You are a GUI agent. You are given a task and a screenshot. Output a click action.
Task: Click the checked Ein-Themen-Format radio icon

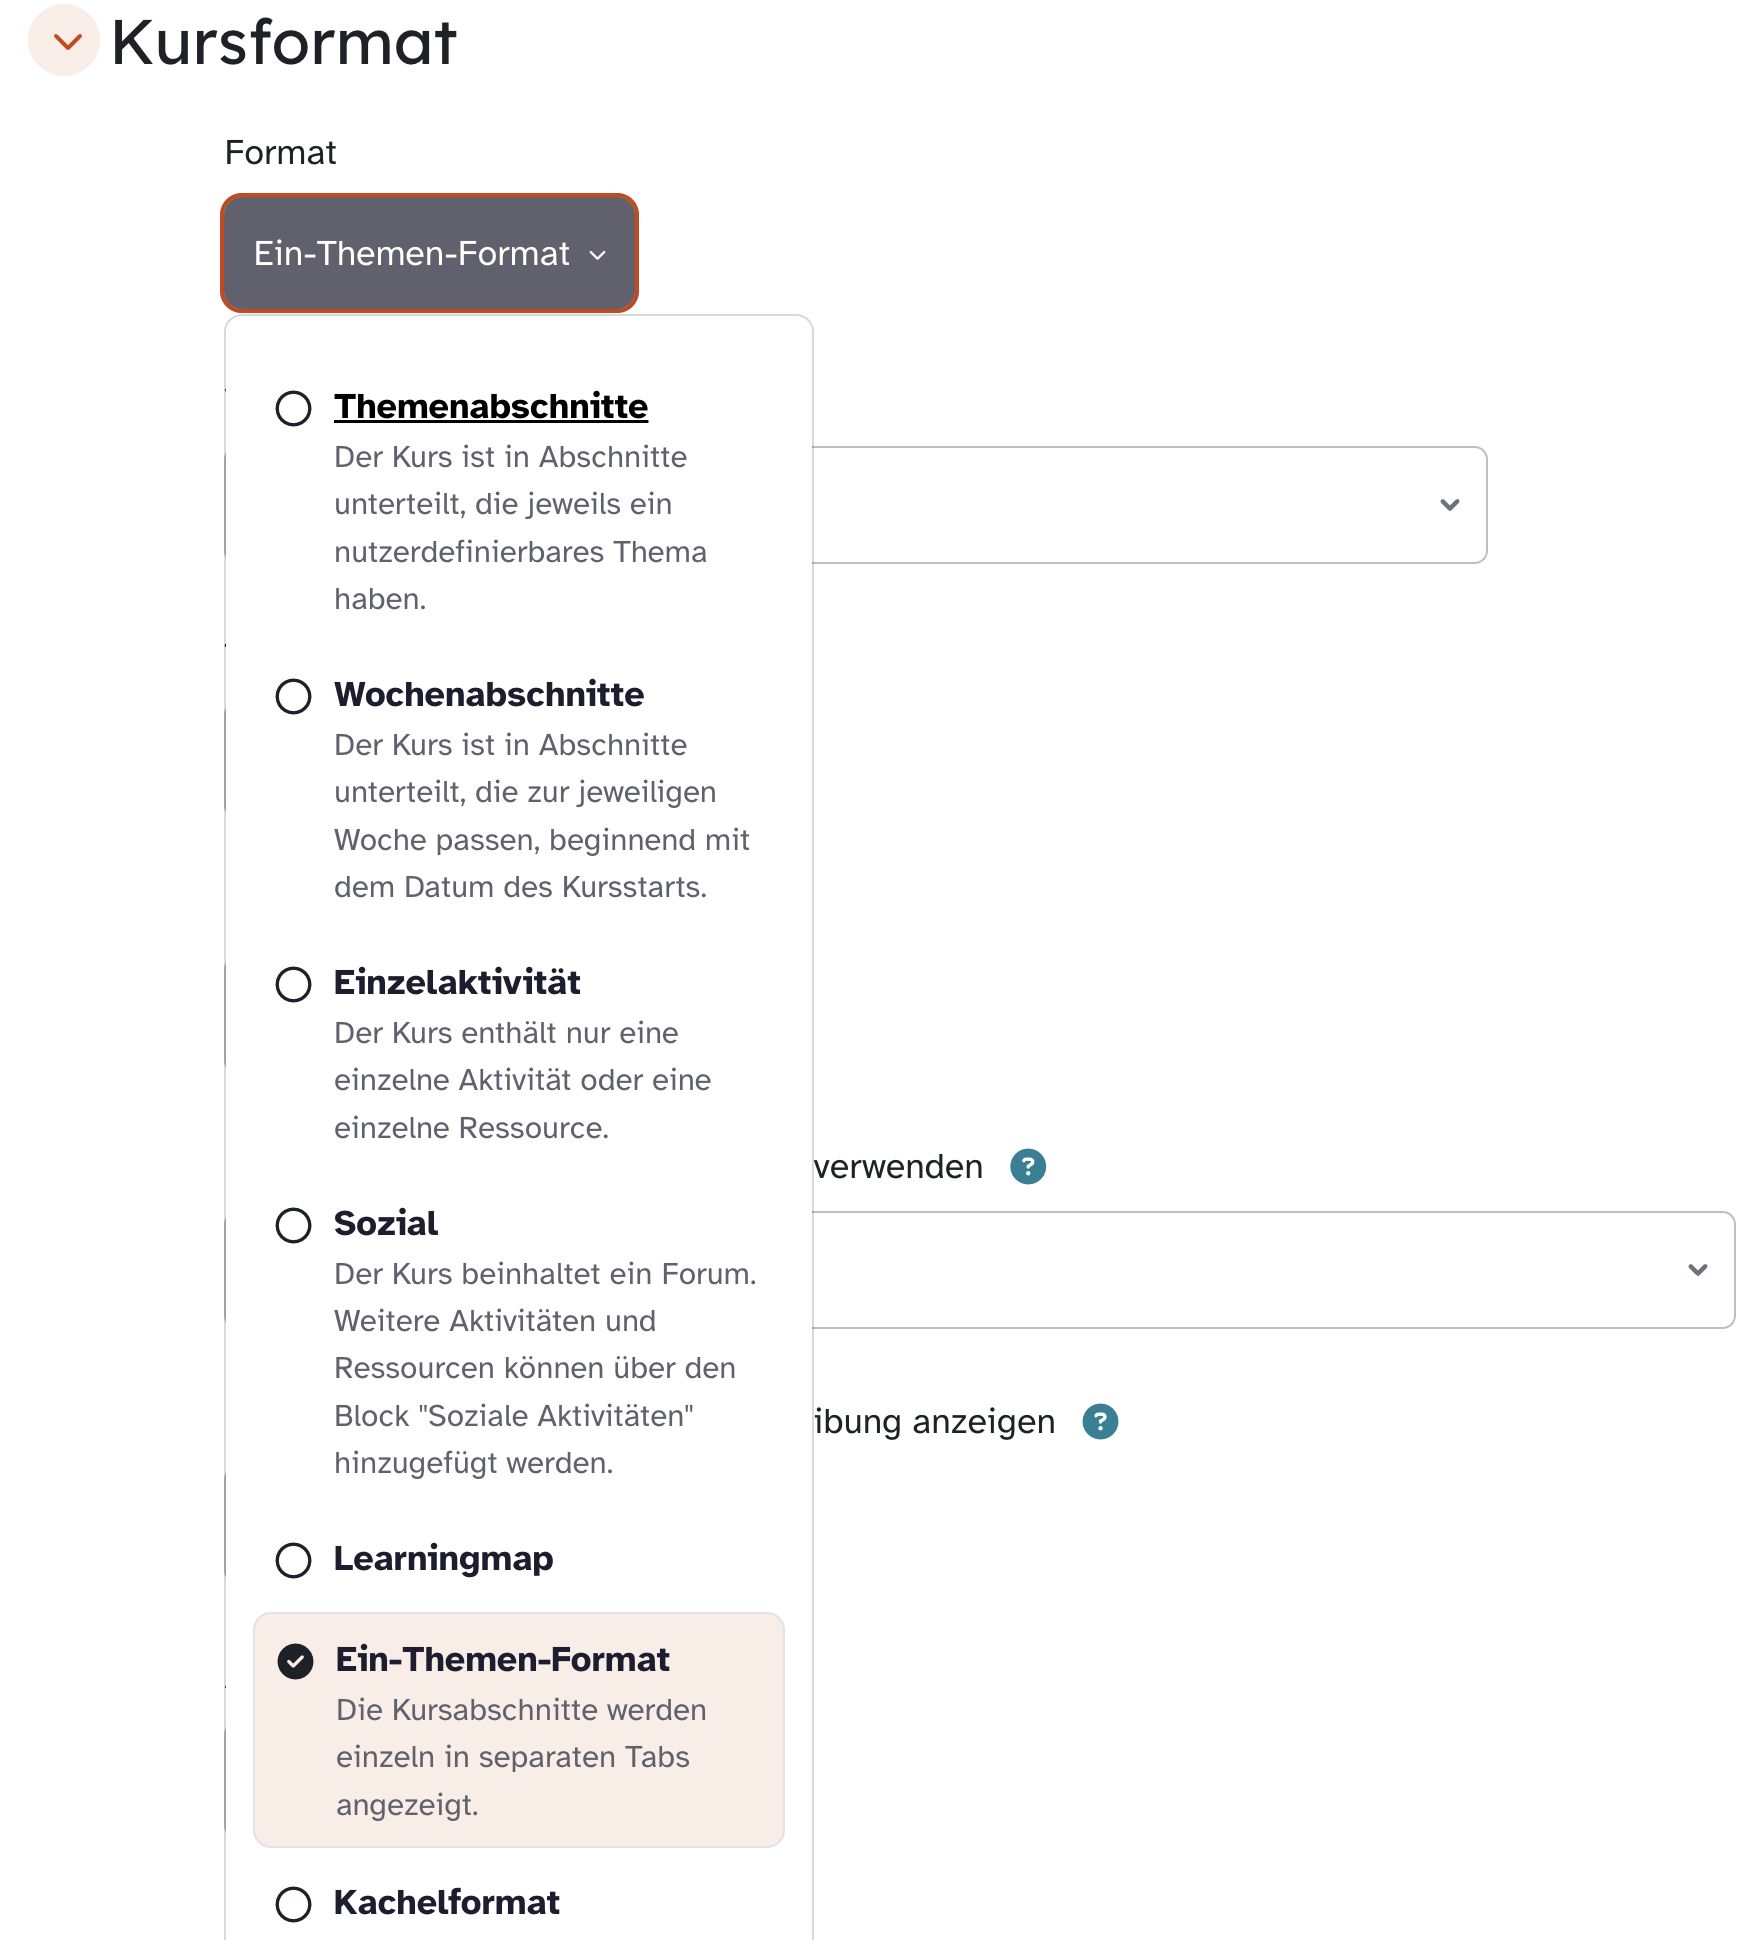tap(295, 1661)
